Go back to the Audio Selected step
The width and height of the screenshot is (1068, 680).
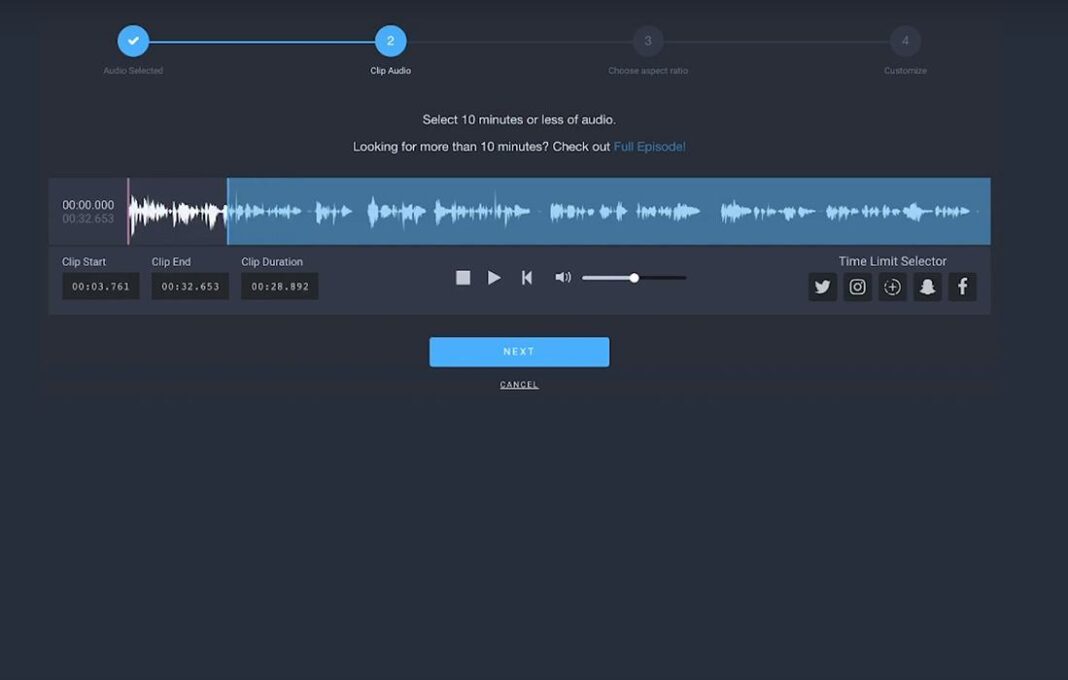click(133, 41)
